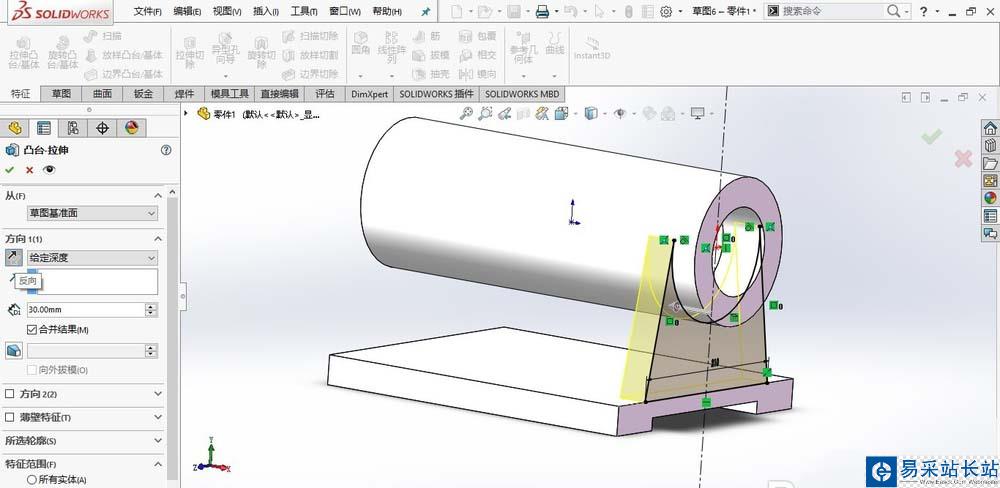The height and width of the screenshot is (488, 1000).
Task: Open the DisplayManager color sphere tab
Action: [x=131, y=128]
